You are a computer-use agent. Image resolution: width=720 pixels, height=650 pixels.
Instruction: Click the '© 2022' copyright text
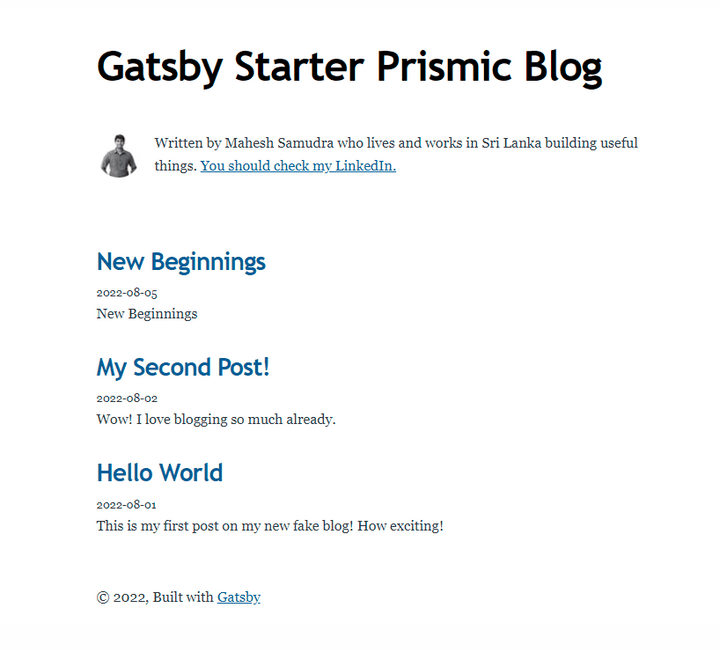tap(121, 598)
